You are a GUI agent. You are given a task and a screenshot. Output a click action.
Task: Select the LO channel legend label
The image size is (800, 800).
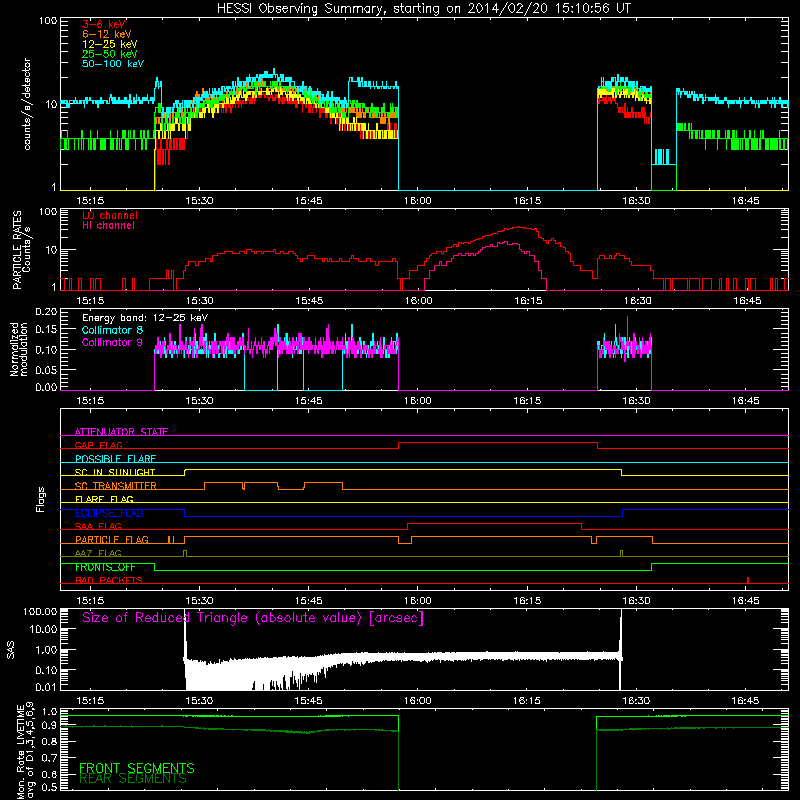pos(110,215)
